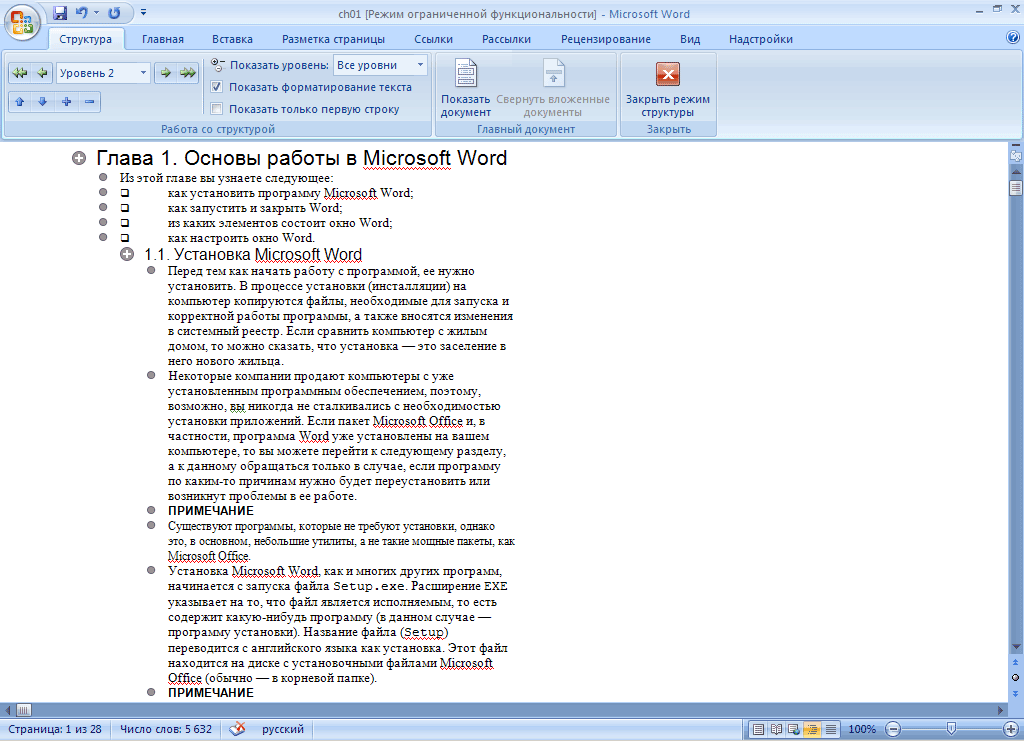1024x742 pixels.
Task: Open the Ссылки ribbon tab
Action: point(433,39)
